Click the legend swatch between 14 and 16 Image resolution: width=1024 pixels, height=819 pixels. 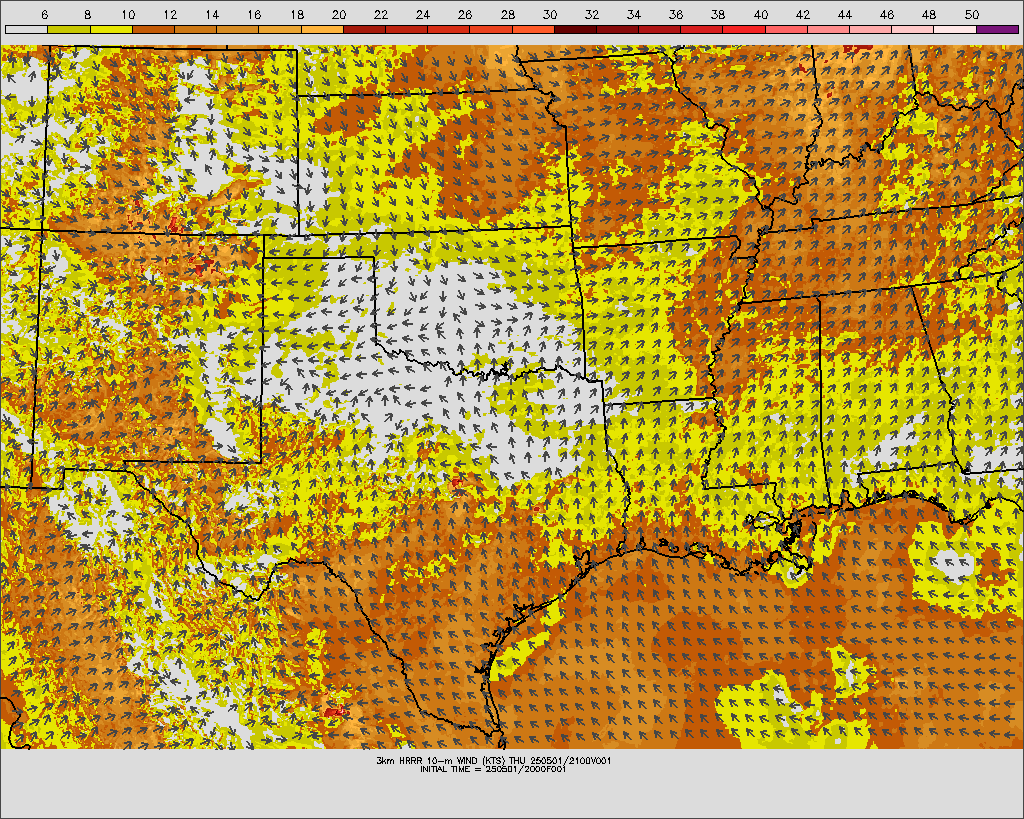pyautogui.click(x=238, y=29)
